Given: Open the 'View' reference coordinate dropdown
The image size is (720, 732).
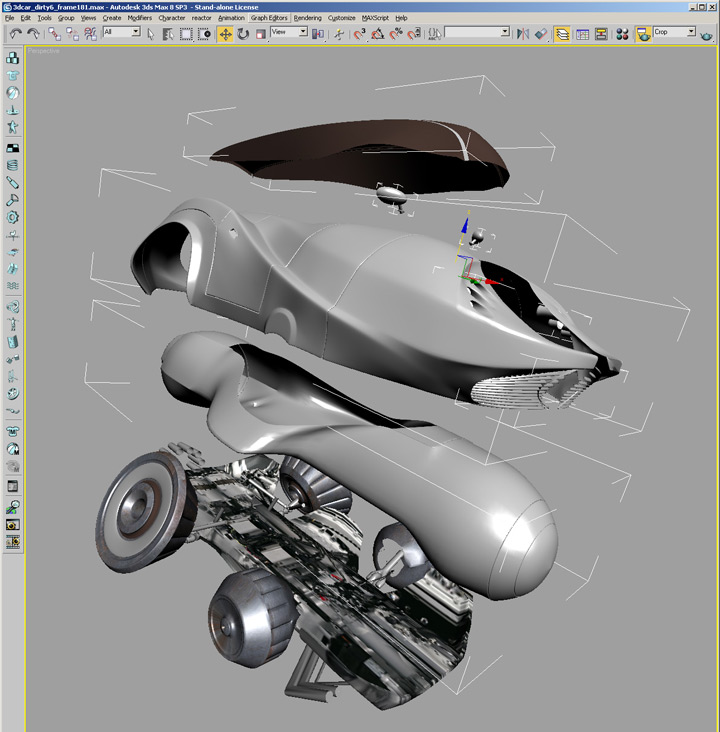Looking at the screenshot, I should [x=288, y=33].
